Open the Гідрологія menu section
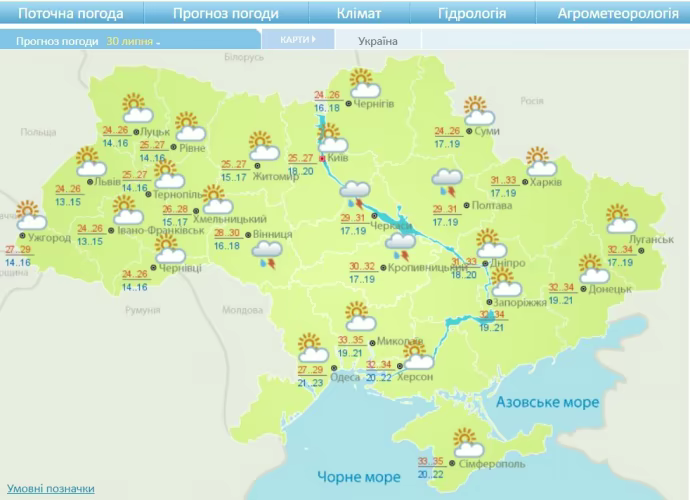 (x=471, y=14)
